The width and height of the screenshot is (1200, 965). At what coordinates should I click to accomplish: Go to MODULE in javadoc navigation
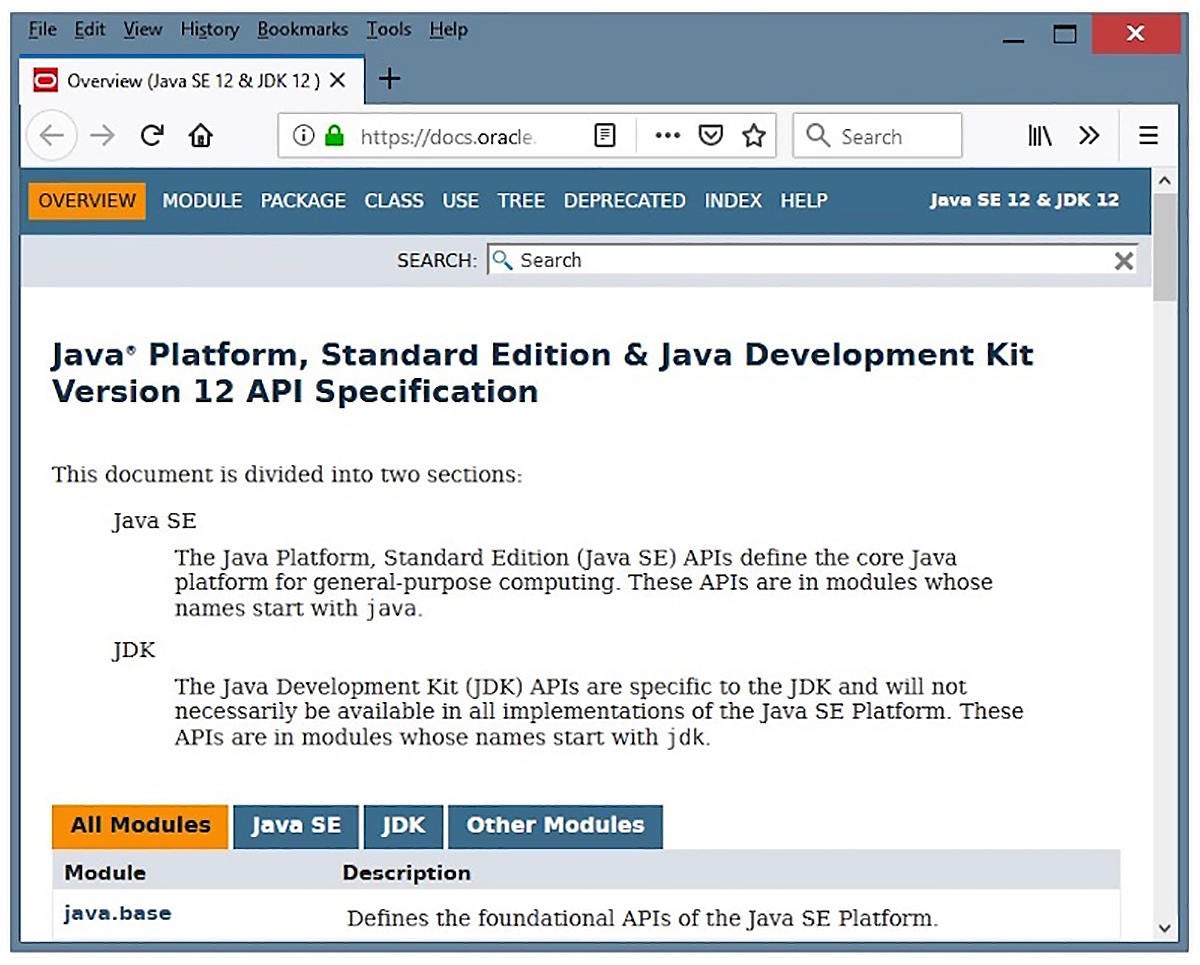[x=202, y=201]
